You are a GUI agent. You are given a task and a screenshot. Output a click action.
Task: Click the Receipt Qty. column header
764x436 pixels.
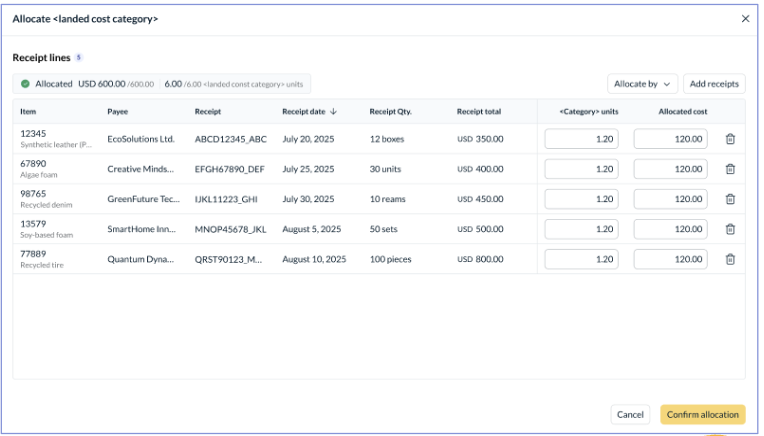(390, 112)
